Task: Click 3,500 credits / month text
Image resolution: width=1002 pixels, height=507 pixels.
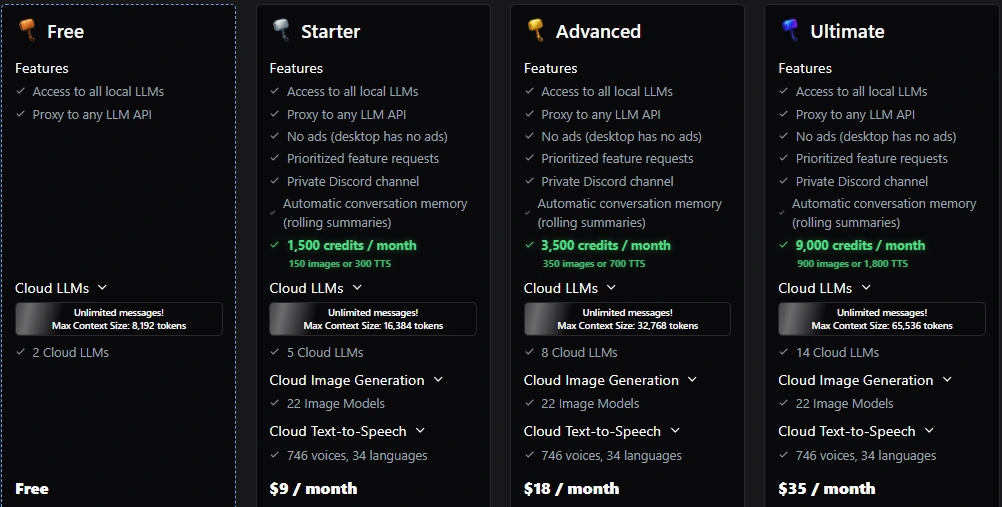Action: click(606, 246)
